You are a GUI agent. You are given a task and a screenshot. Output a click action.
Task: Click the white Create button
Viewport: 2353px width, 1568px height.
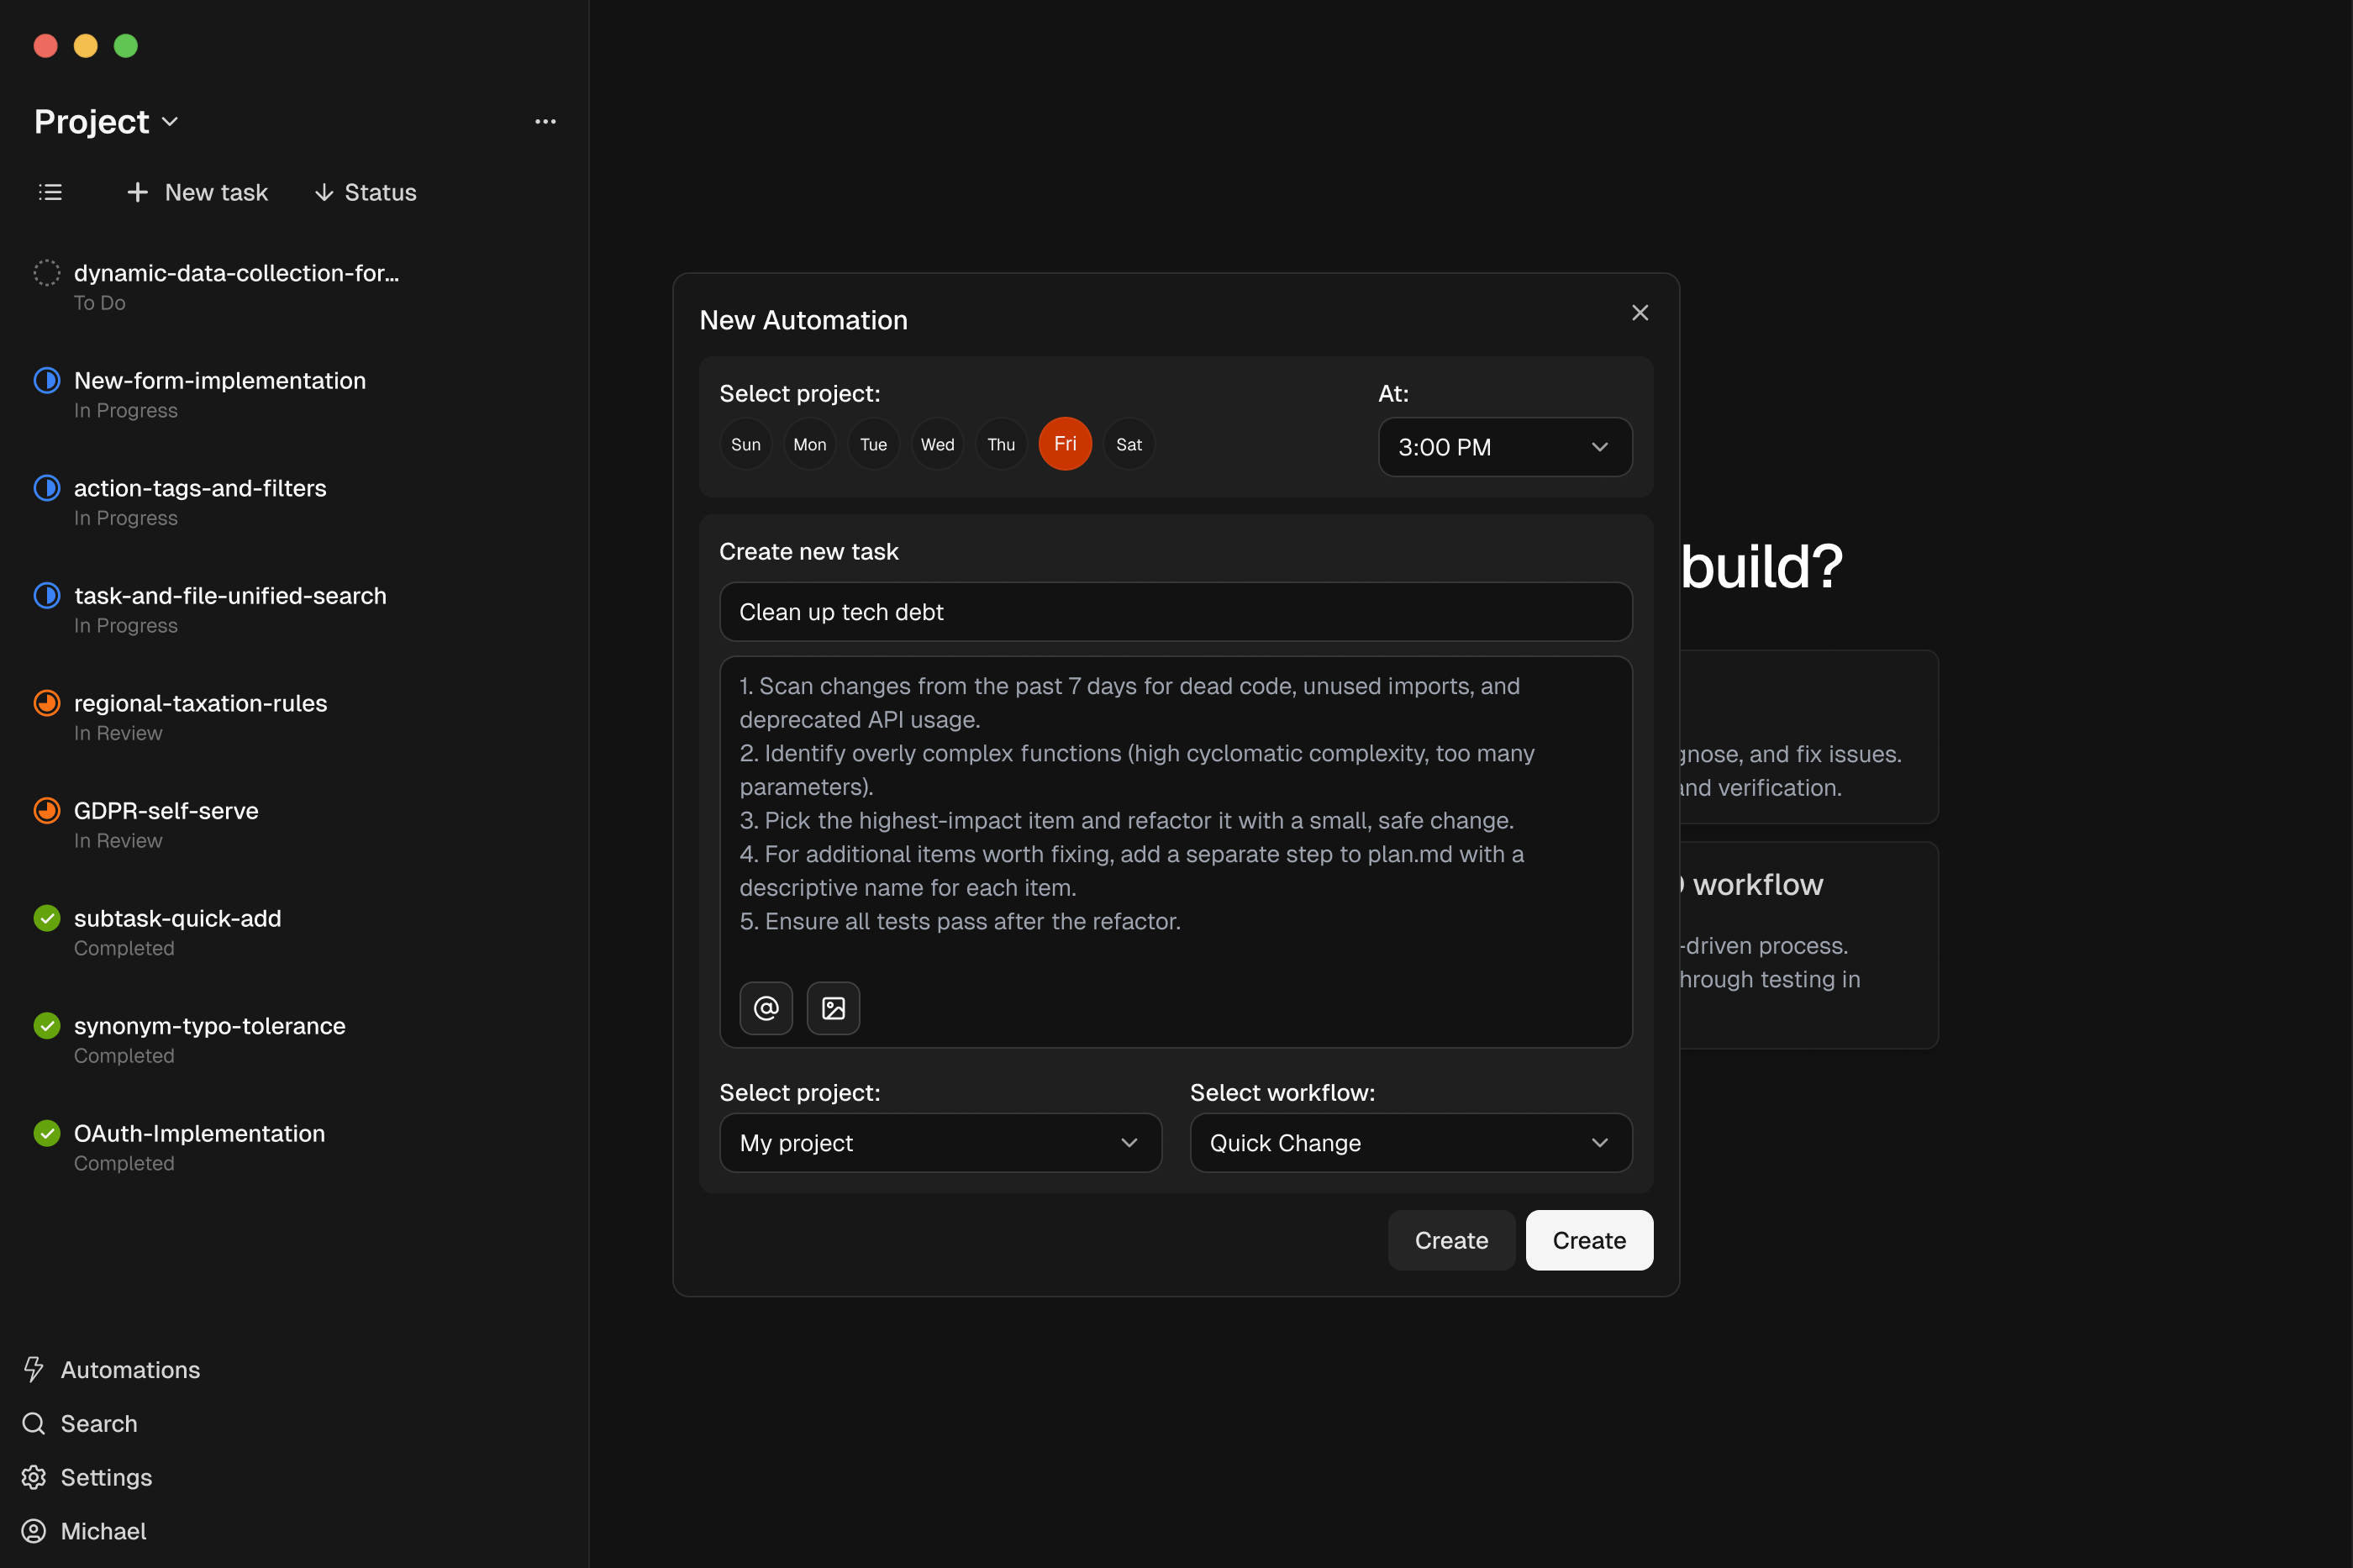pos(1588,1240)
